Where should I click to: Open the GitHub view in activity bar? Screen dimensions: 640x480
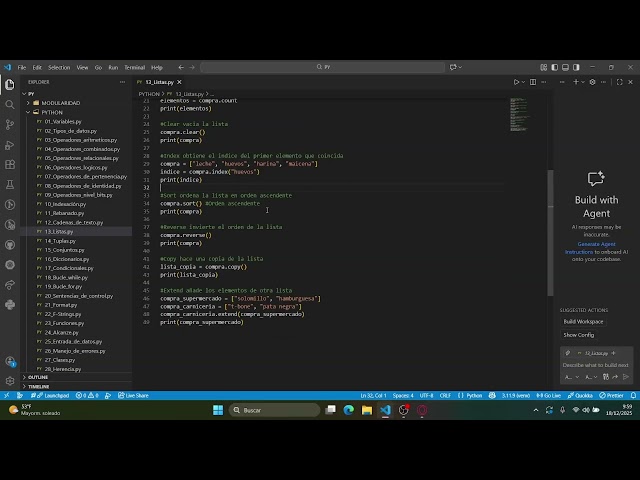[10, 244]
